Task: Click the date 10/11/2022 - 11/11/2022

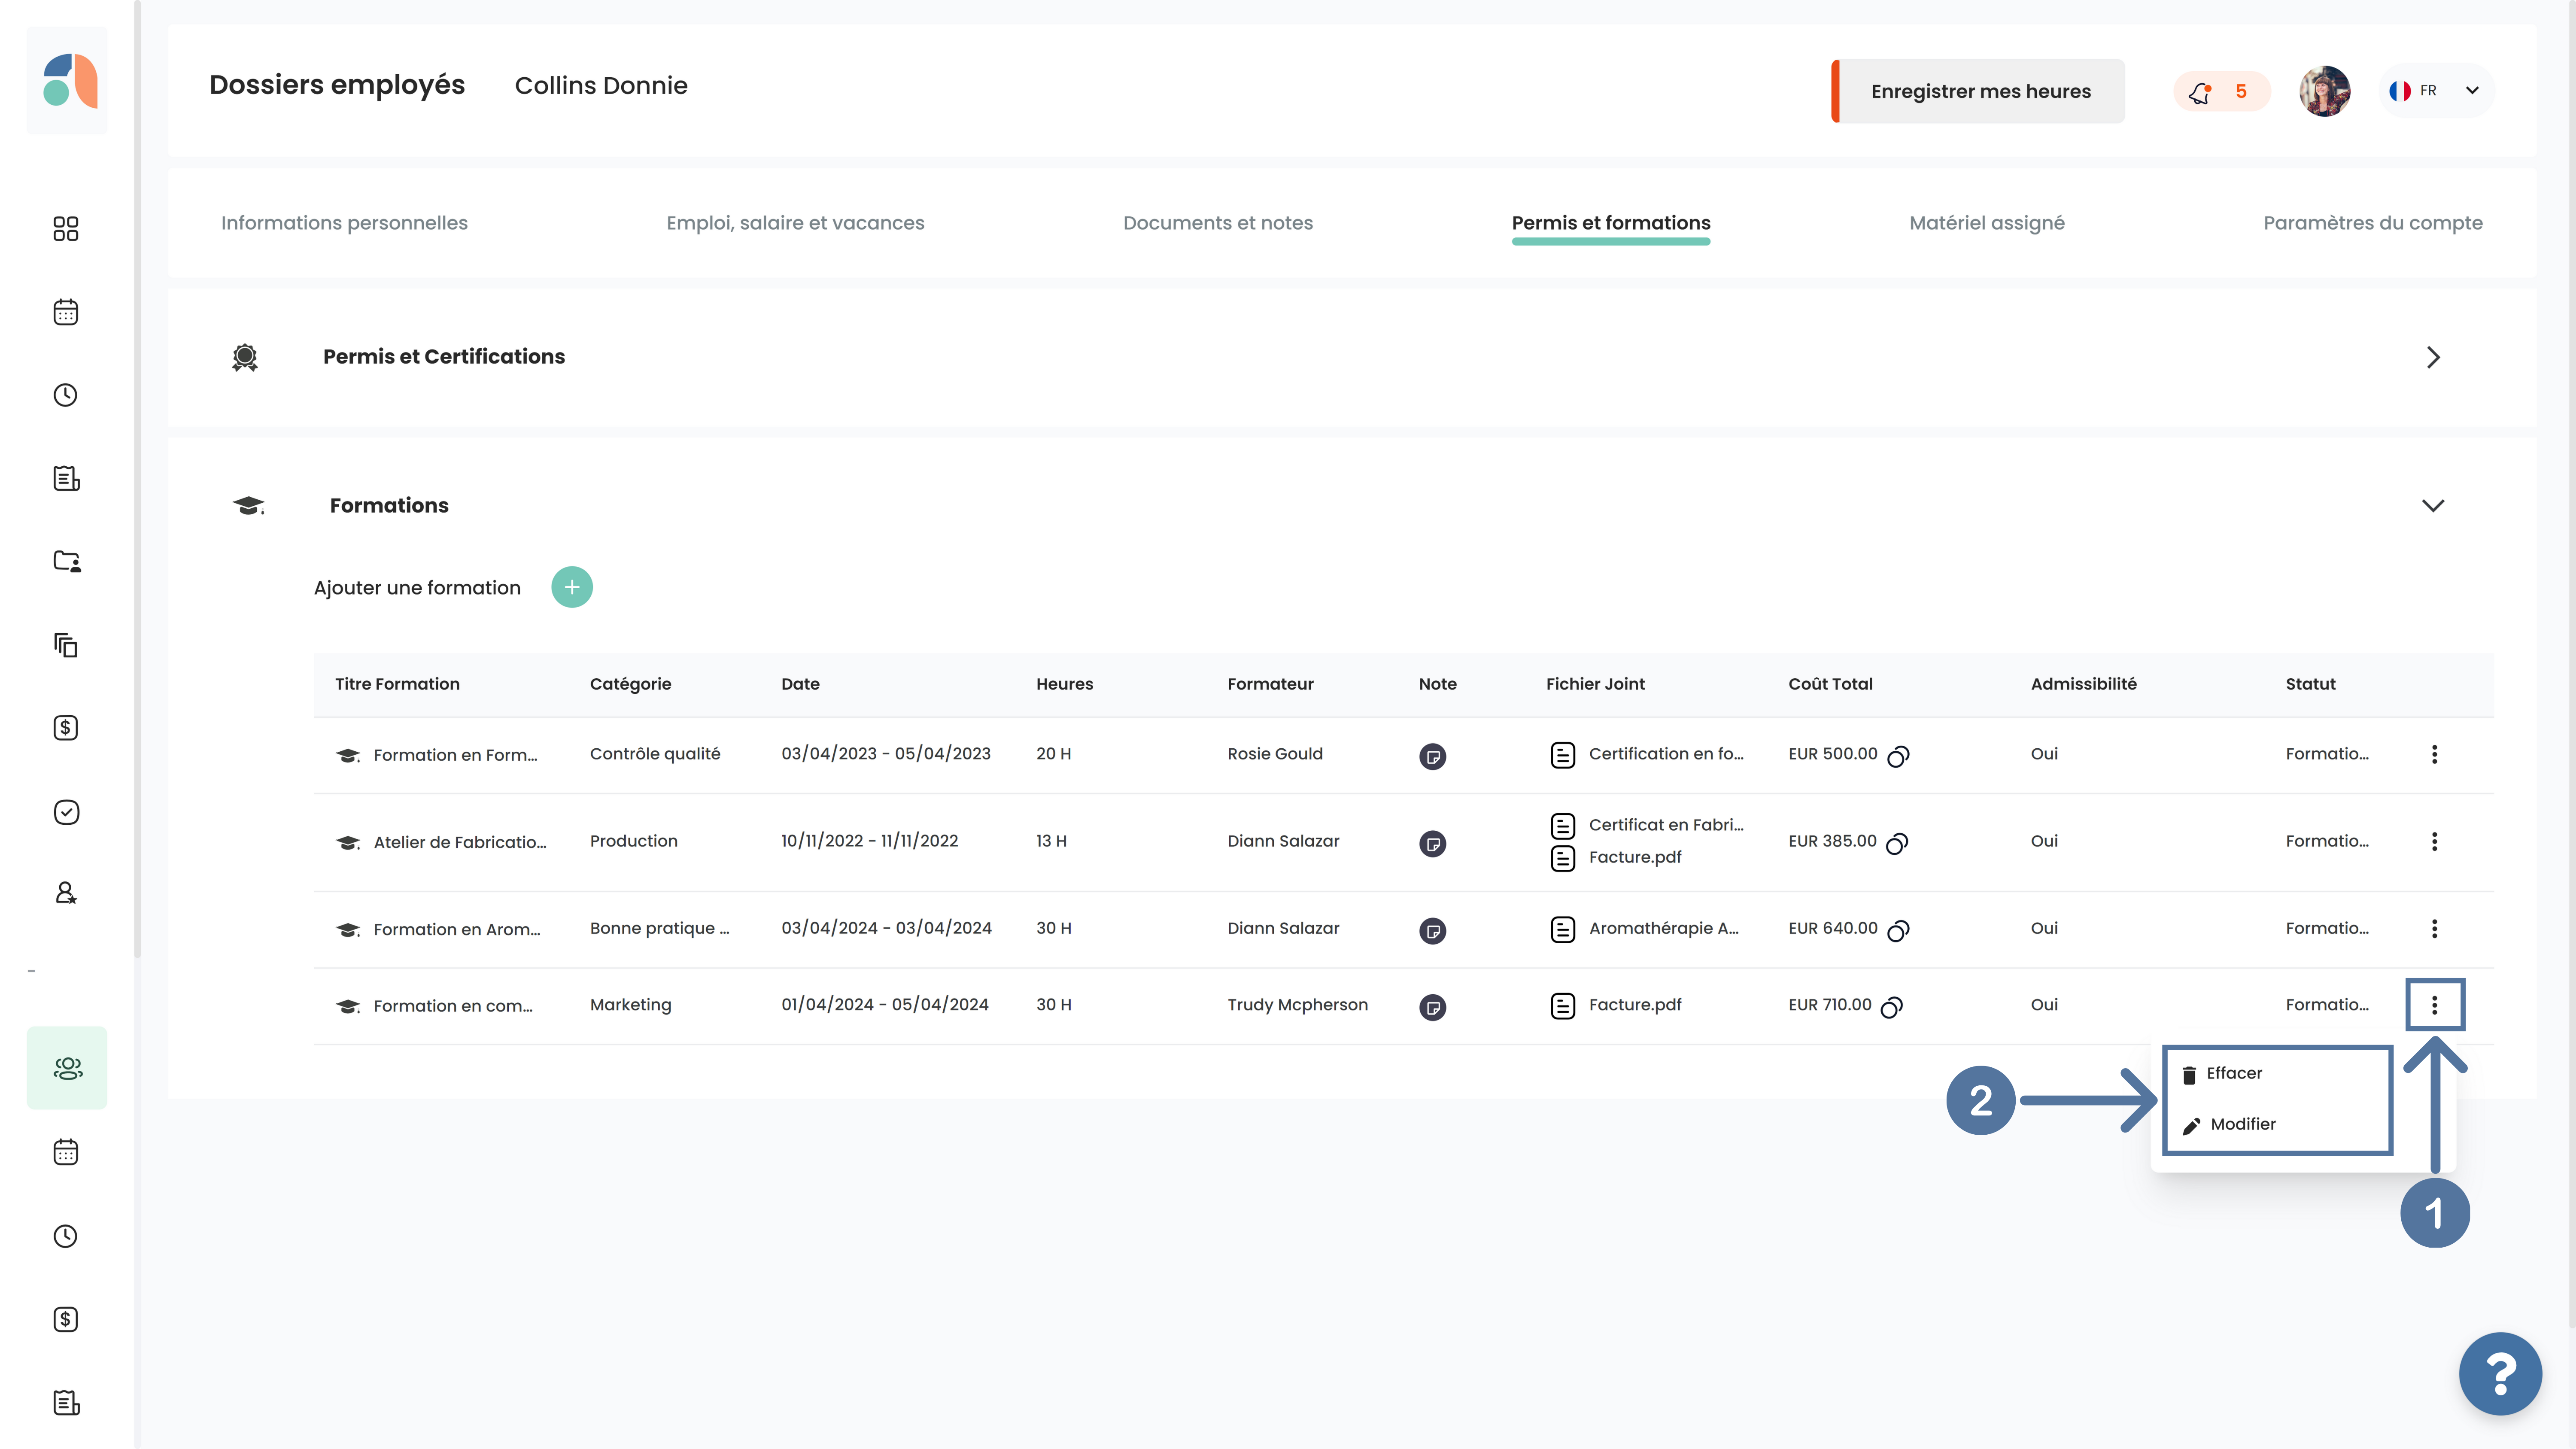Action: click(x=869, y=841)
